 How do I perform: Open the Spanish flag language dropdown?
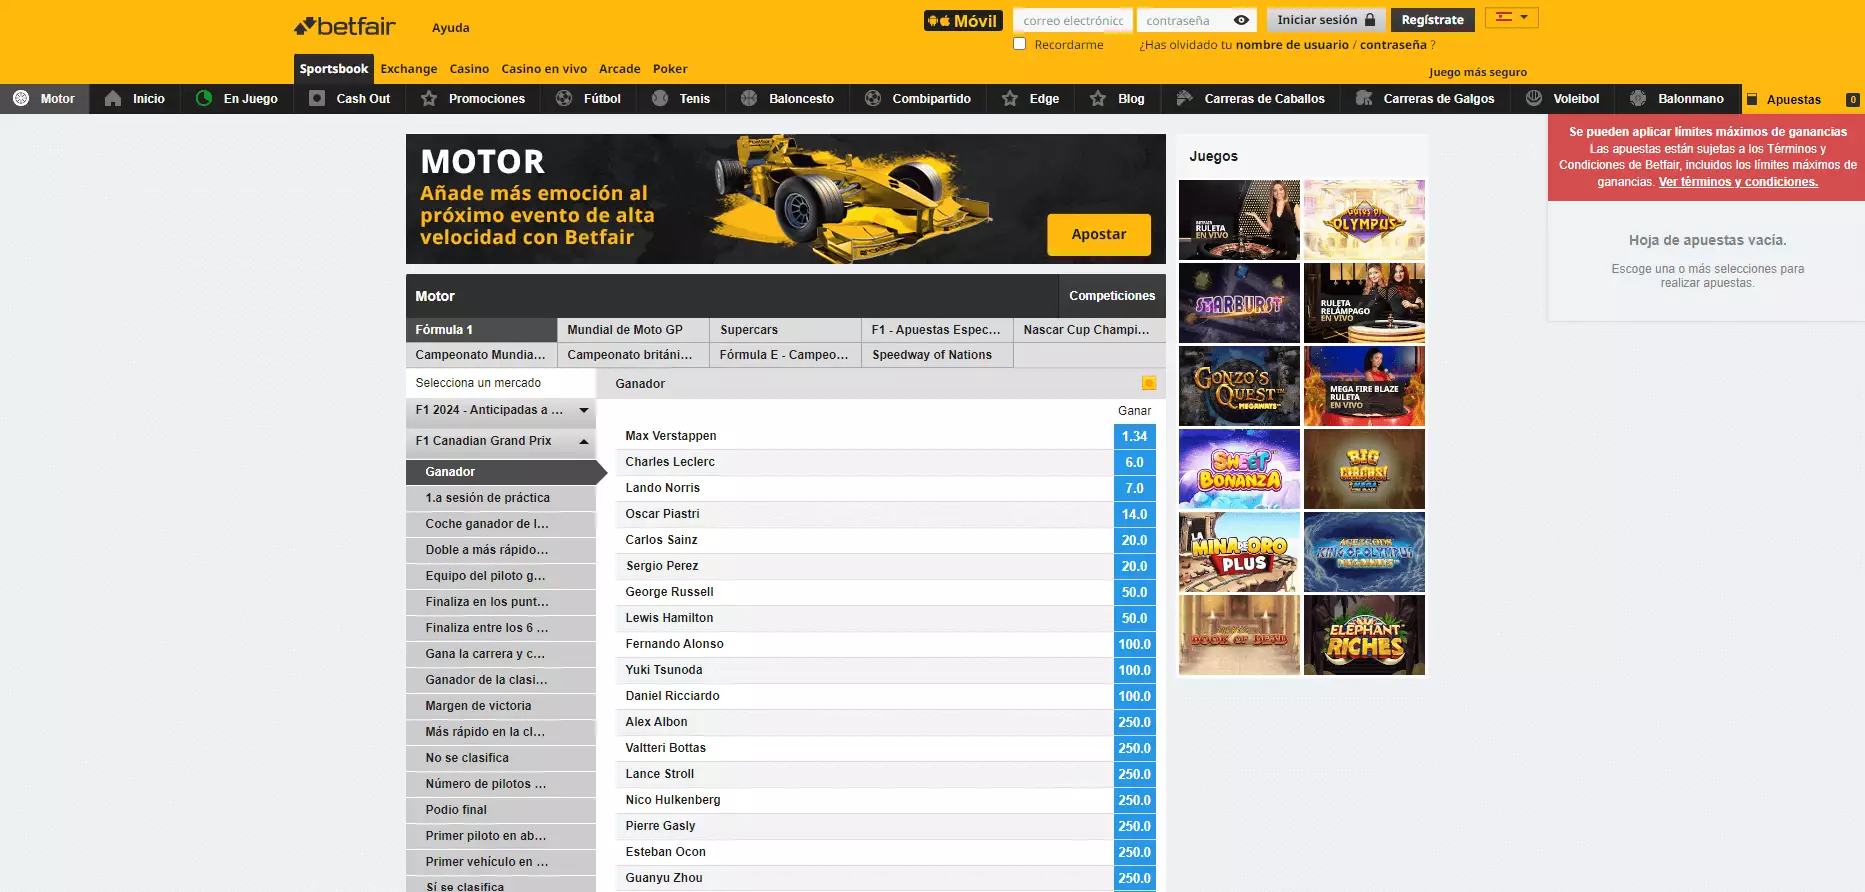click(1511, 17)
